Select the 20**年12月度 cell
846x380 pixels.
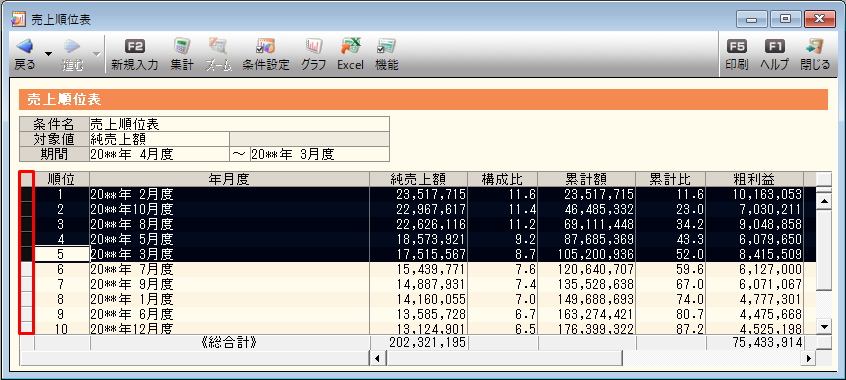229,328
